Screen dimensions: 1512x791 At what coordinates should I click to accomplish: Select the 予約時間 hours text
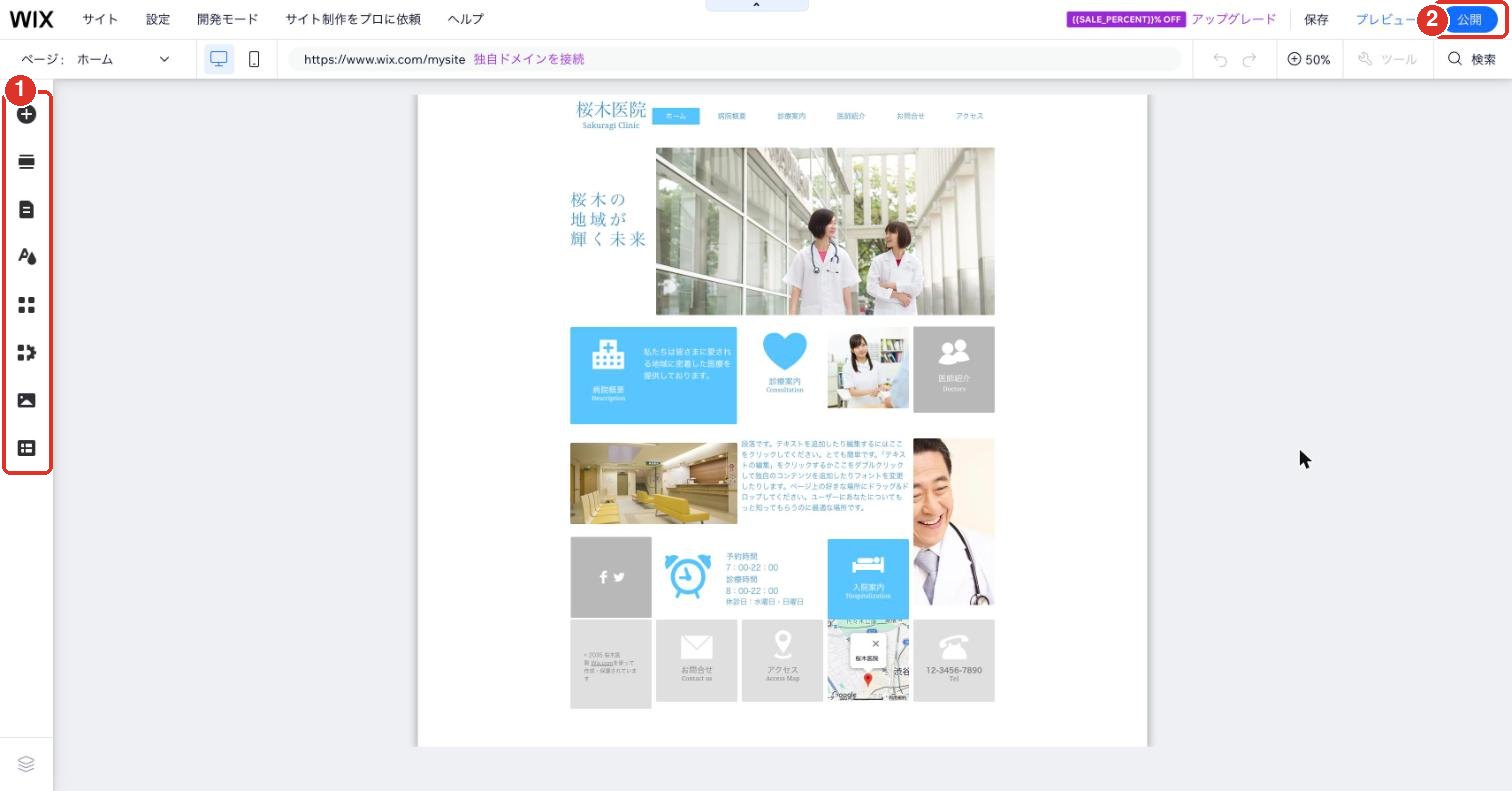[765, 579]
